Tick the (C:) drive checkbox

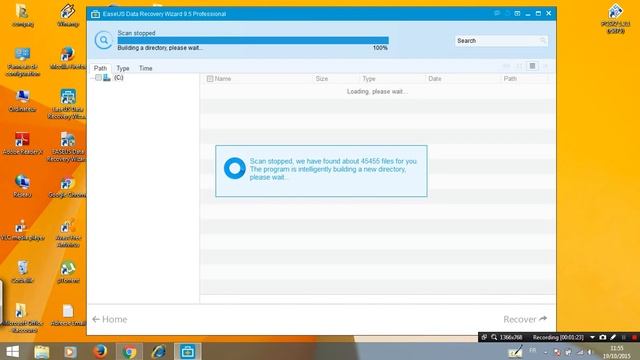pos(98,78)
